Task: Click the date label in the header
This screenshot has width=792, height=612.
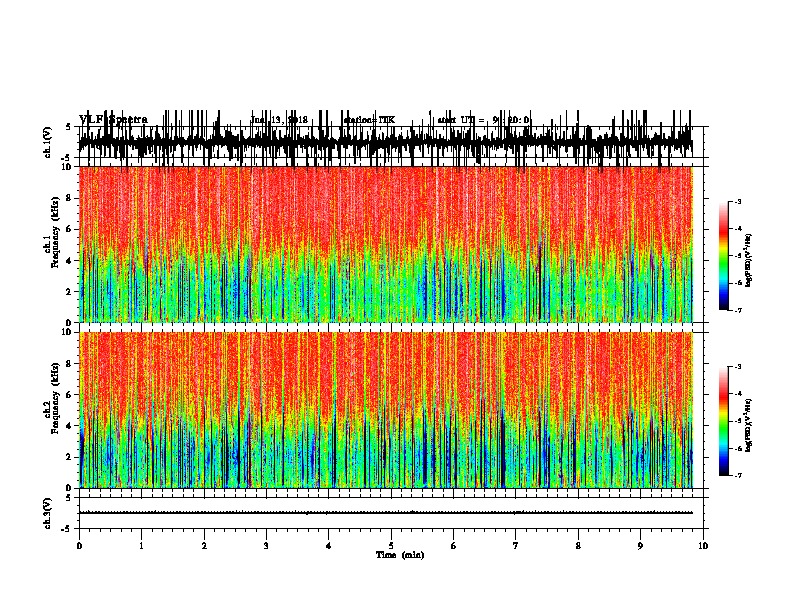Action: (279, 120)
